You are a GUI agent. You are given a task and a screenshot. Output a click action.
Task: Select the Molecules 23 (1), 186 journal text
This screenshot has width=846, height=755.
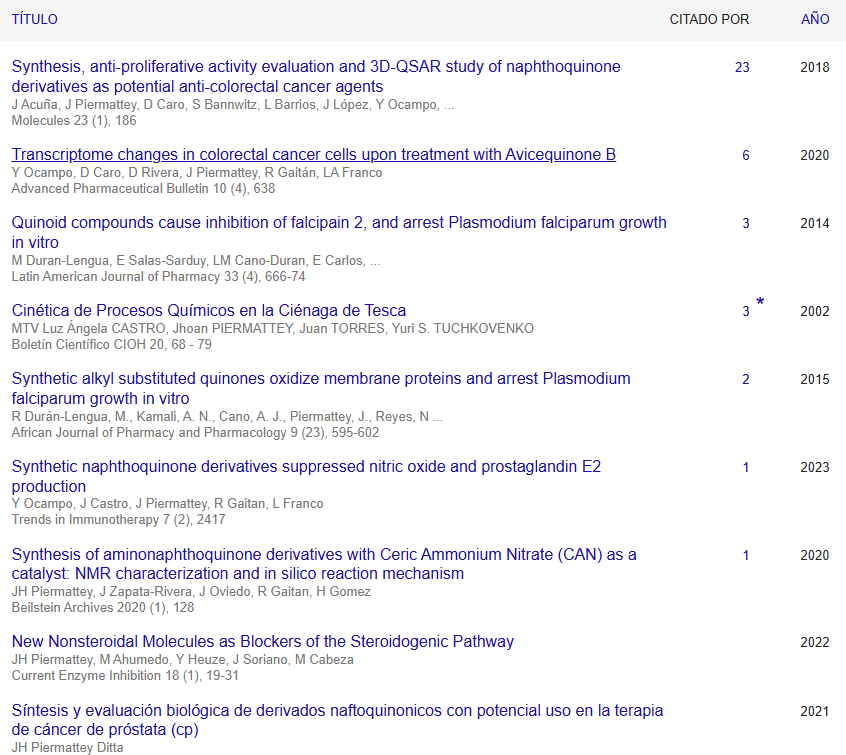pyautogui.click(x=74, y=120)
